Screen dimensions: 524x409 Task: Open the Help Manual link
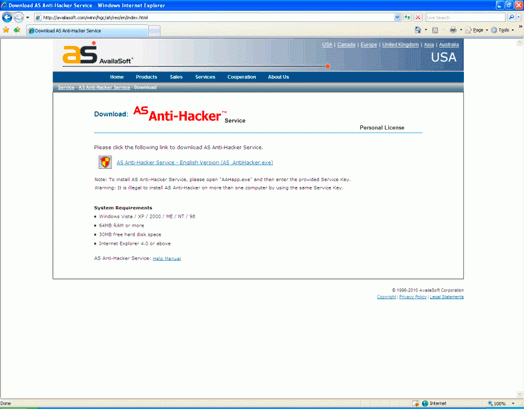click(167, 258)
